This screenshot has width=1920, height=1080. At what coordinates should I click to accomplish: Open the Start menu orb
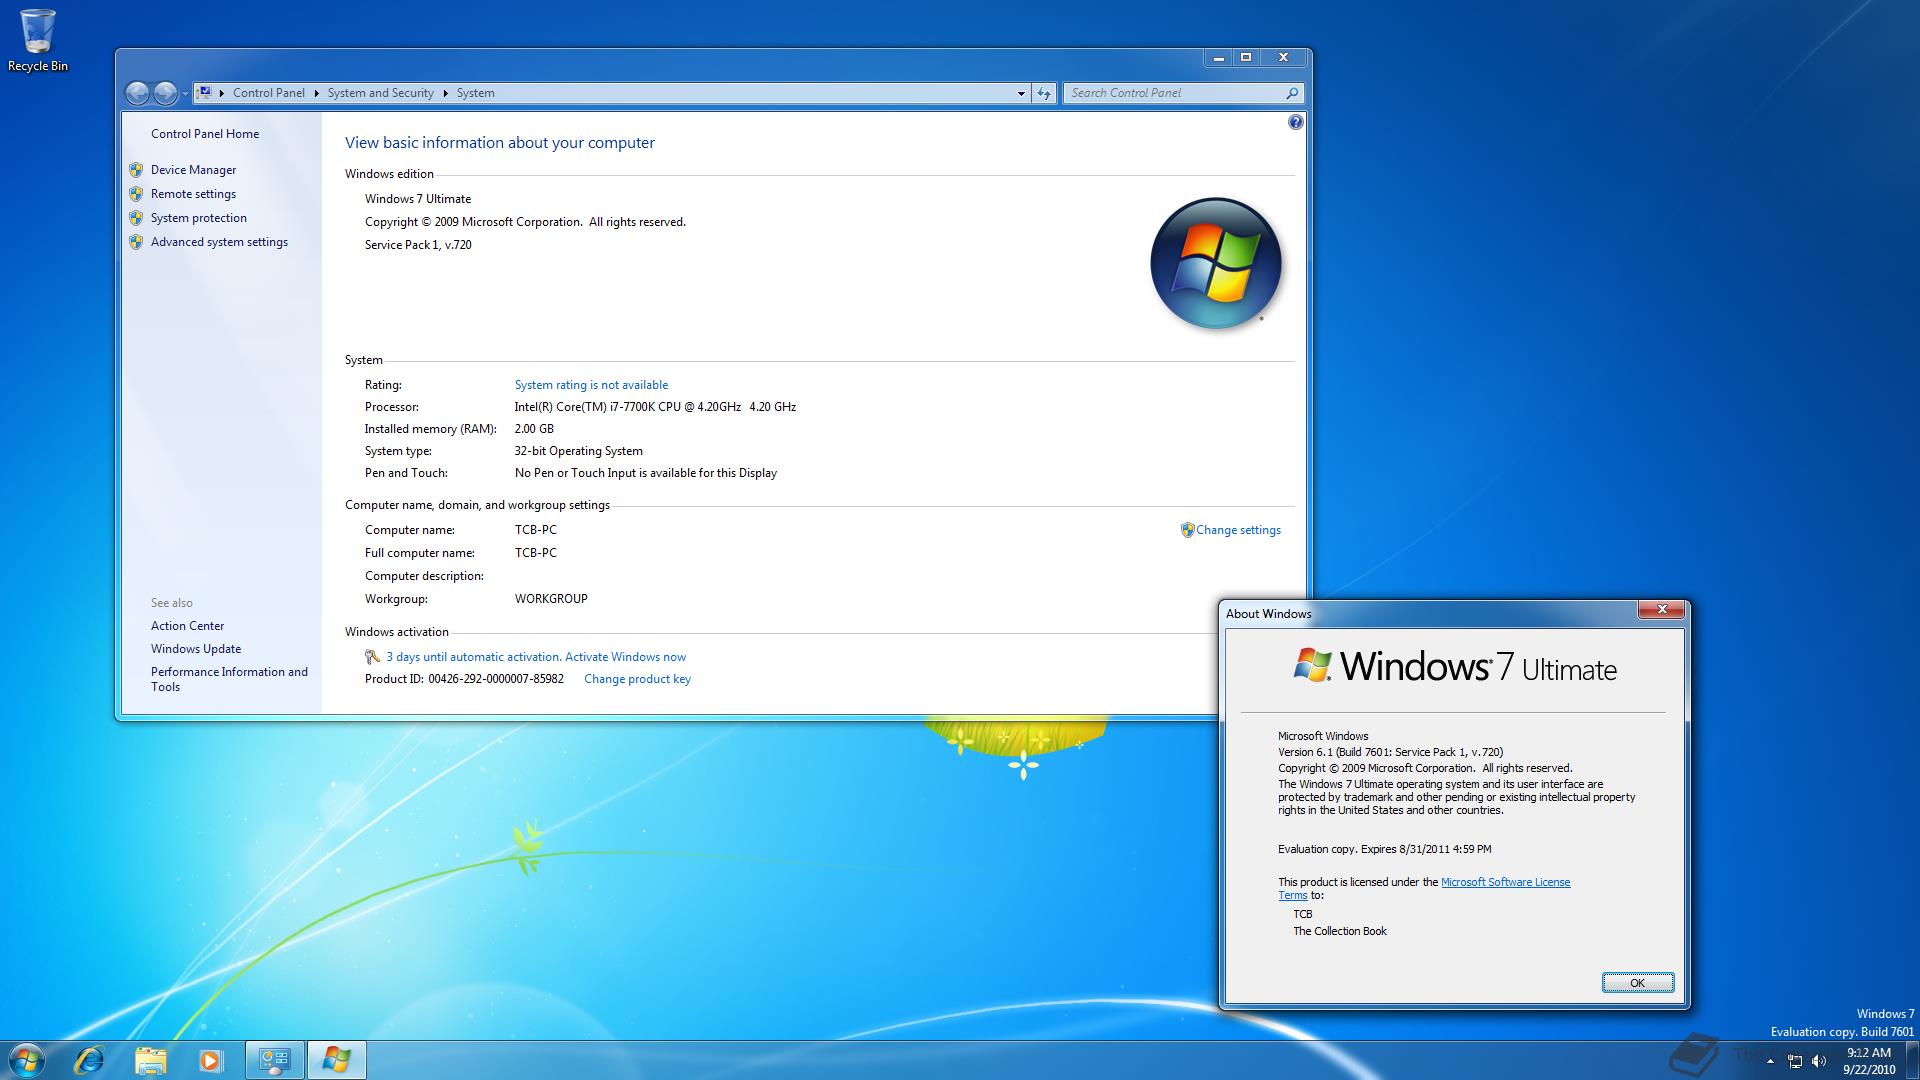point(27,1060)
